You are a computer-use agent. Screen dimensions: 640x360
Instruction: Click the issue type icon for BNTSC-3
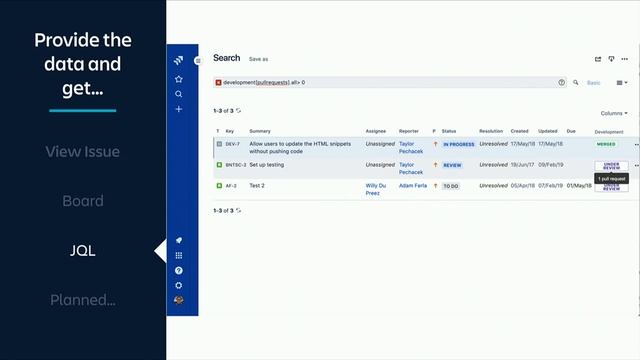[219, 165]
